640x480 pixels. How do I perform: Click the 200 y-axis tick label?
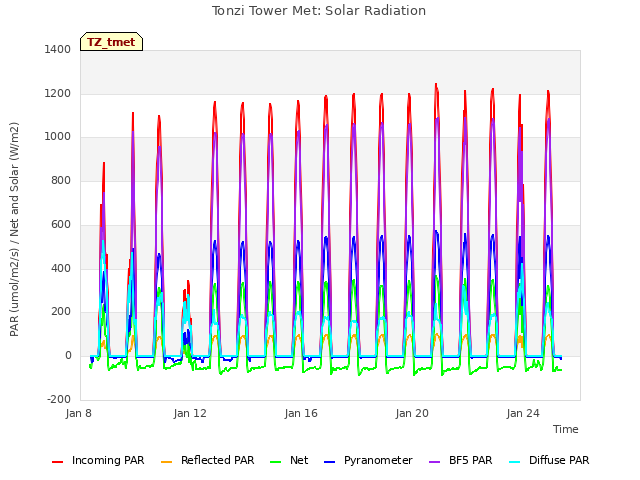click(x=61, y=312)
